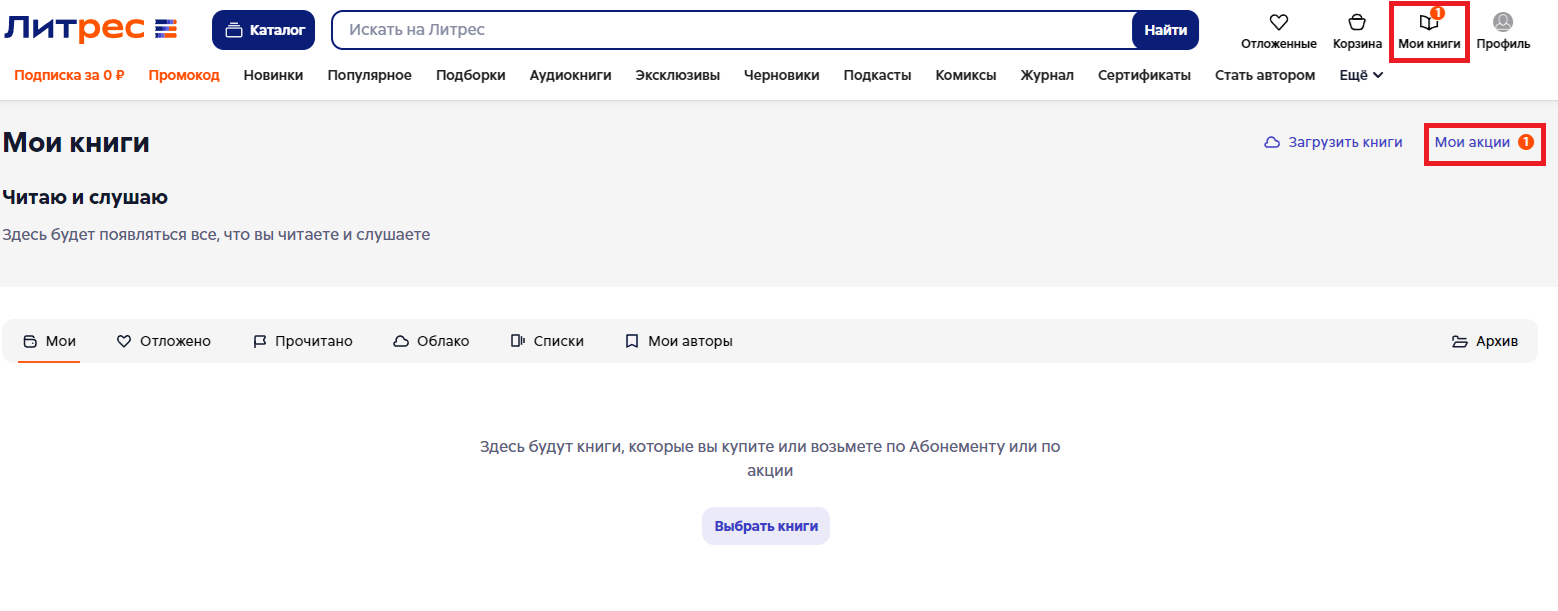
Task: Switch to the Списки tab
Action: pos(547,341)
